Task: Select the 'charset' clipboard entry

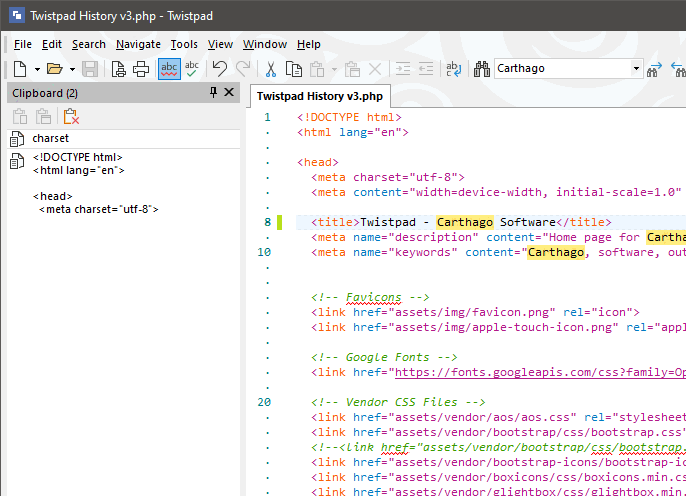Action: pos(124,139)
